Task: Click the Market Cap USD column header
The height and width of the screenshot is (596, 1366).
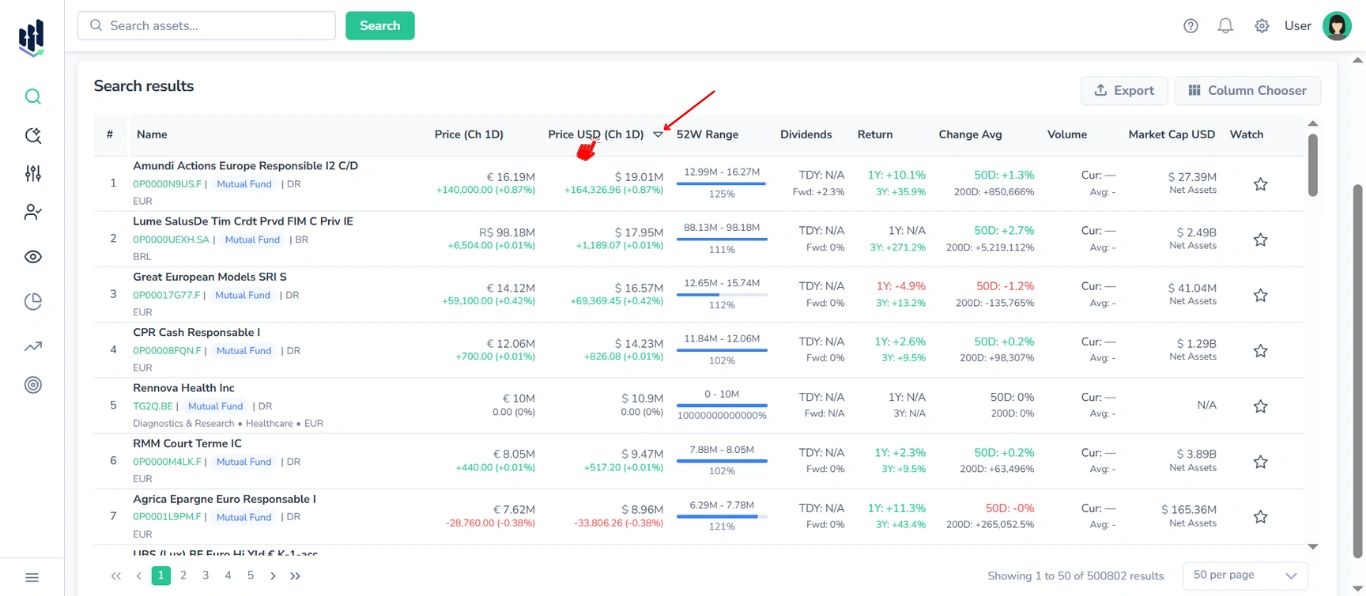Action: pyautogui.click(x=1172, y=133)
